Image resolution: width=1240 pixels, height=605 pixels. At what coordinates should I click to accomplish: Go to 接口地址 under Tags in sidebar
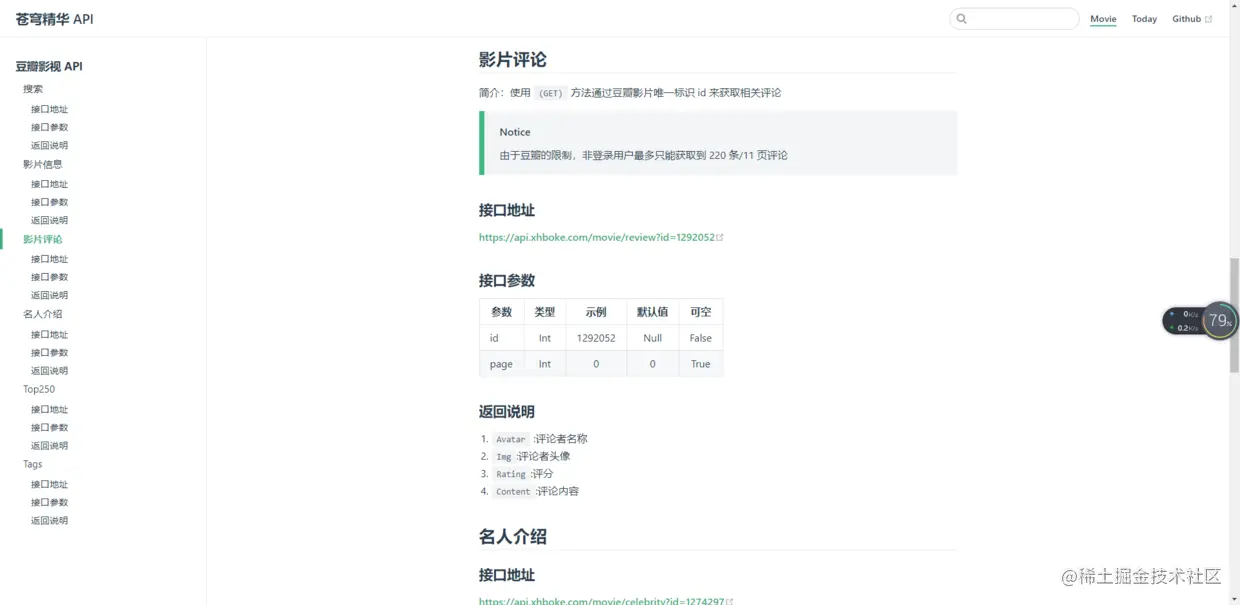(x=49, y=484)
